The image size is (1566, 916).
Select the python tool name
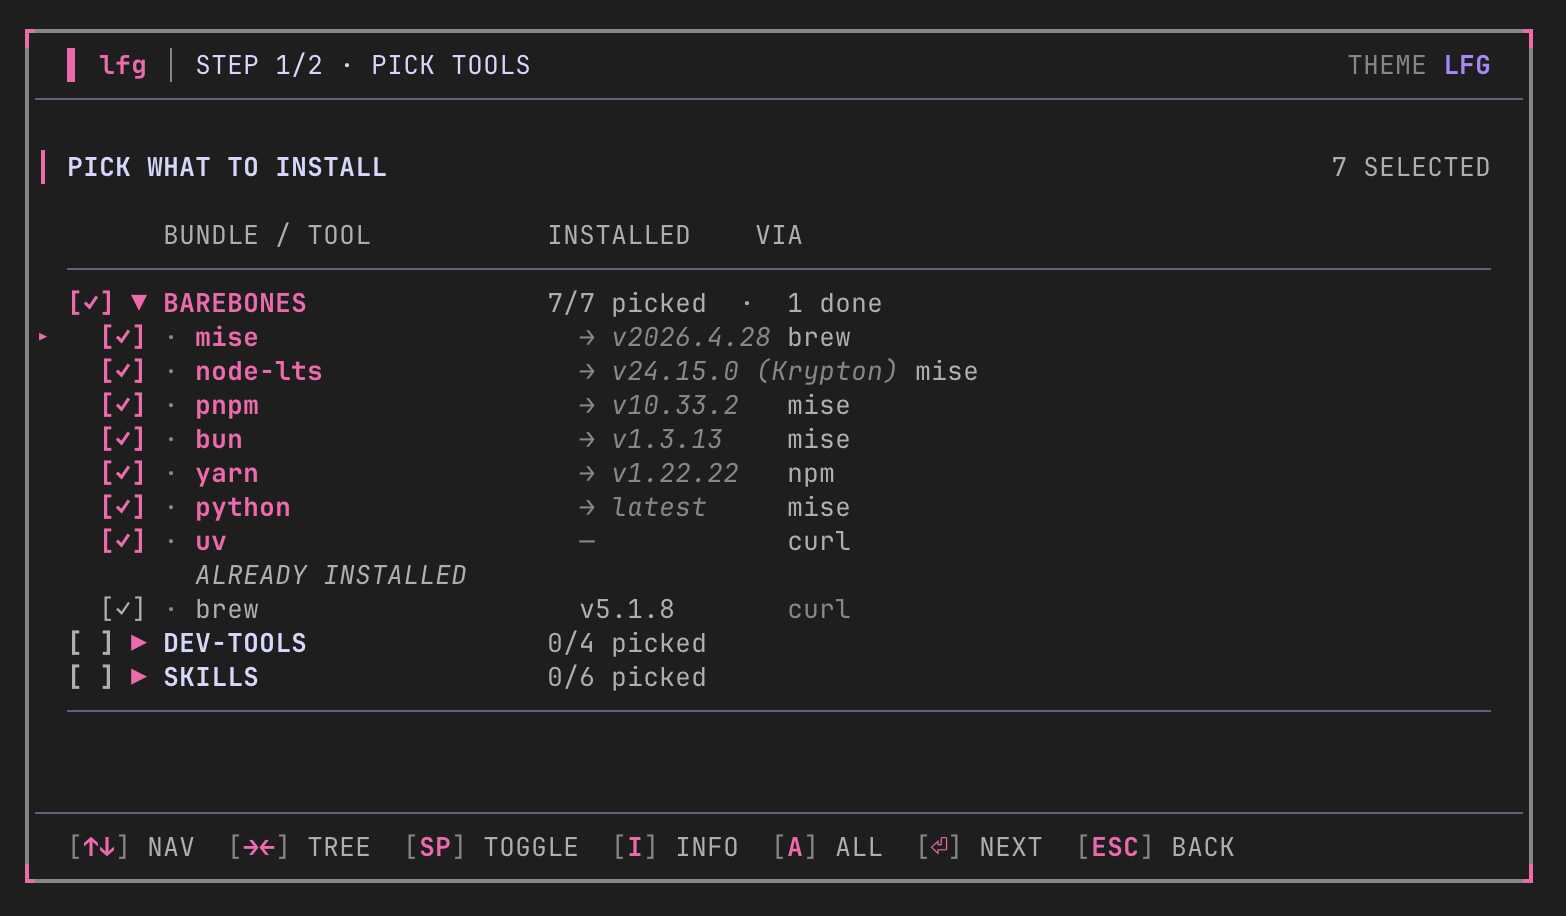(x=243, y=508)
